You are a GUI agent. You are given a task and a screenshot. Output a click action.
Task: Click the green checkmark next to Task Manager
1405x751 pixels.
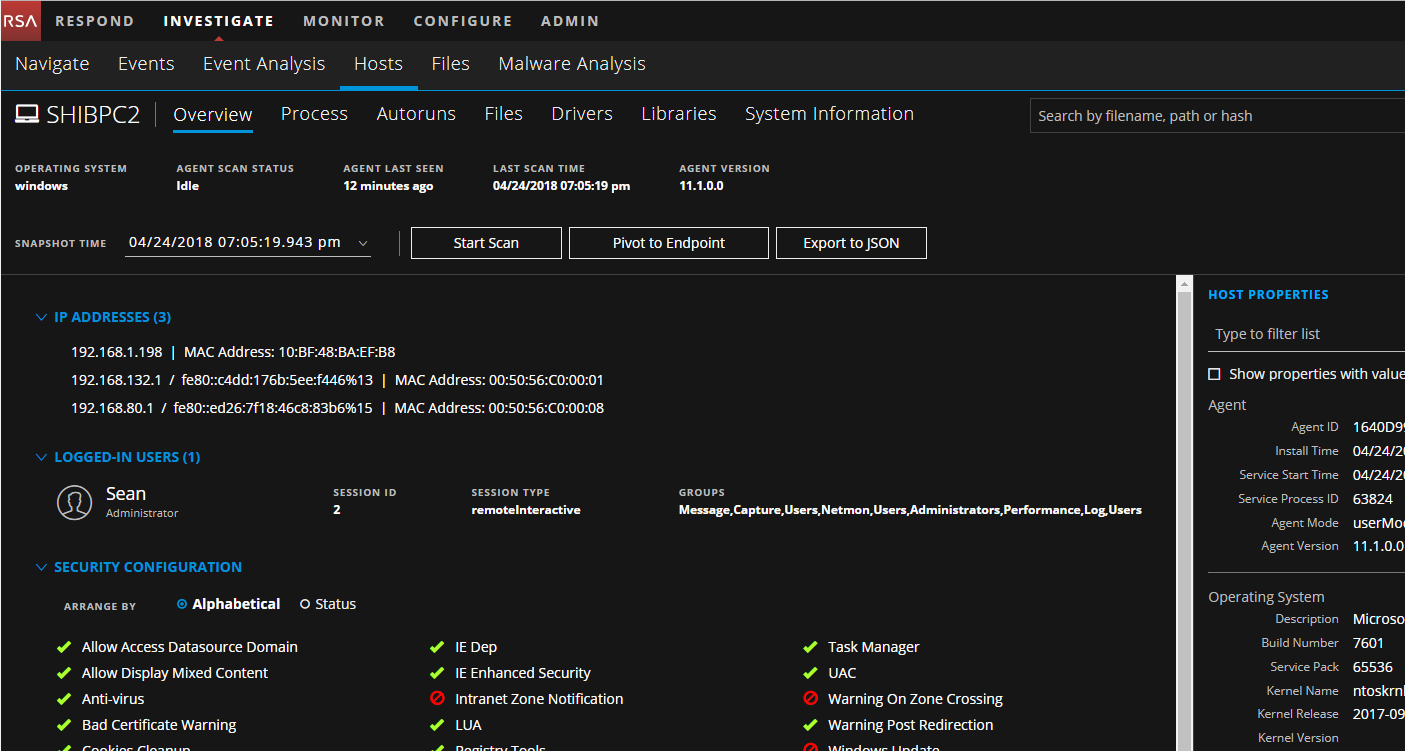(810, 647)
